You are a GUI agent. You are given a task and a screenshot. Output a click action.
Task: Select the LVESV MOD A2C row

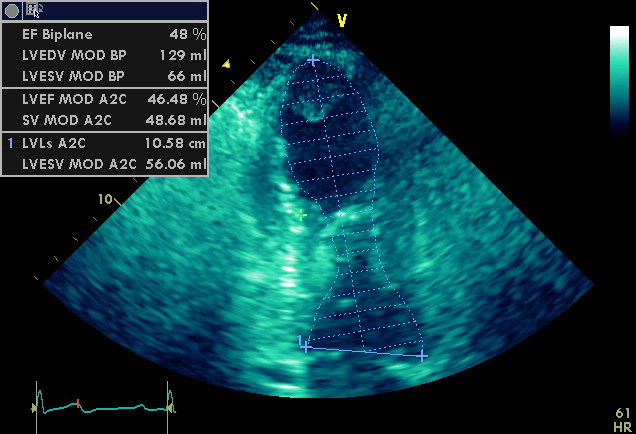coord(105,165)
